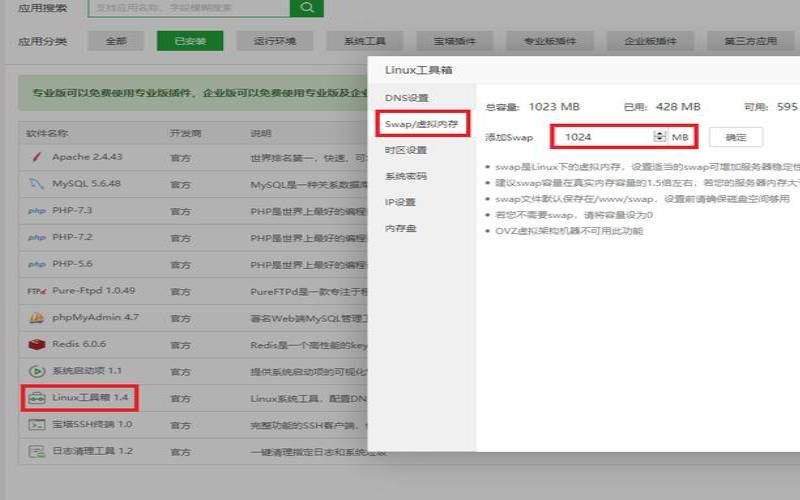Focus the application search input field
Screen dimensions: 800x500
point(189,8)
